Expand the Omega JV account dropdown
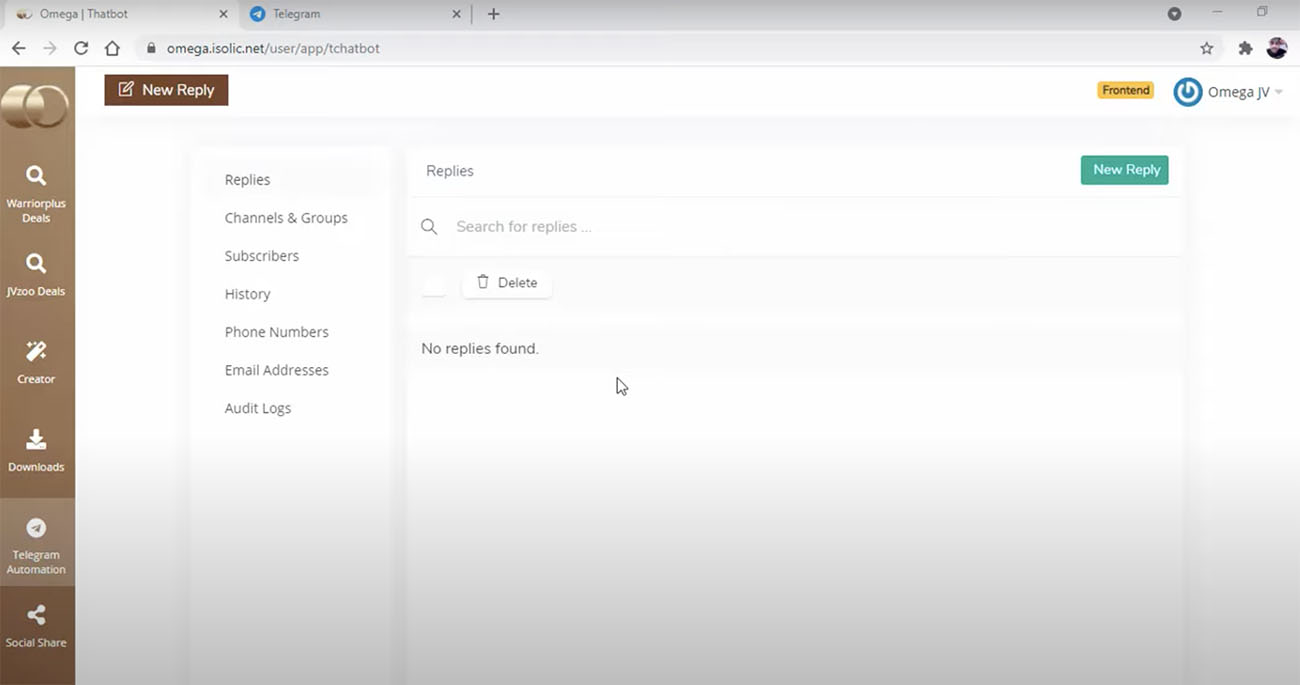This screenshot has width=1300, height=685. pyautogui.click(x=1279, y=93)
